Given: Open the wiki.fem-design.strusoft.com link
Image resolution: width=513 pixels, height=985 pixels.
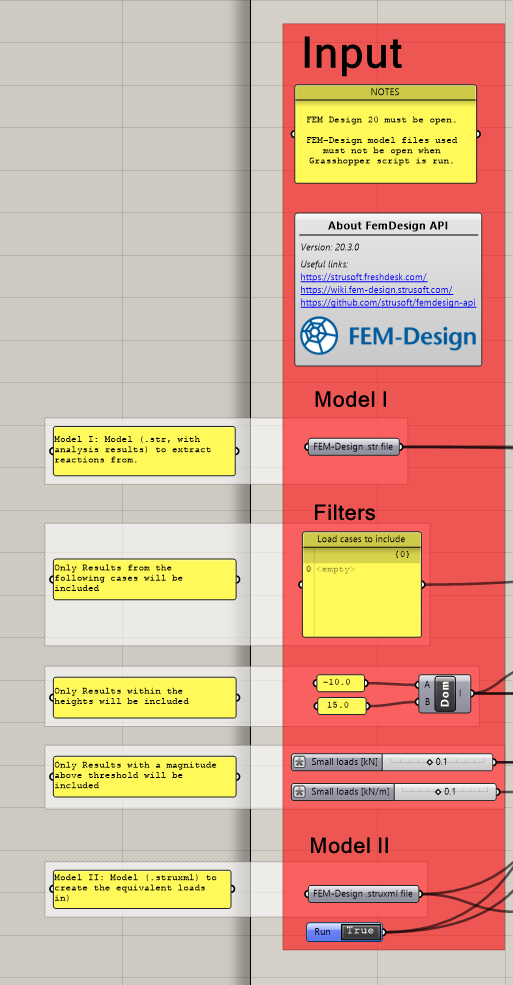Looking at the screenshot, I should [376, 290].
